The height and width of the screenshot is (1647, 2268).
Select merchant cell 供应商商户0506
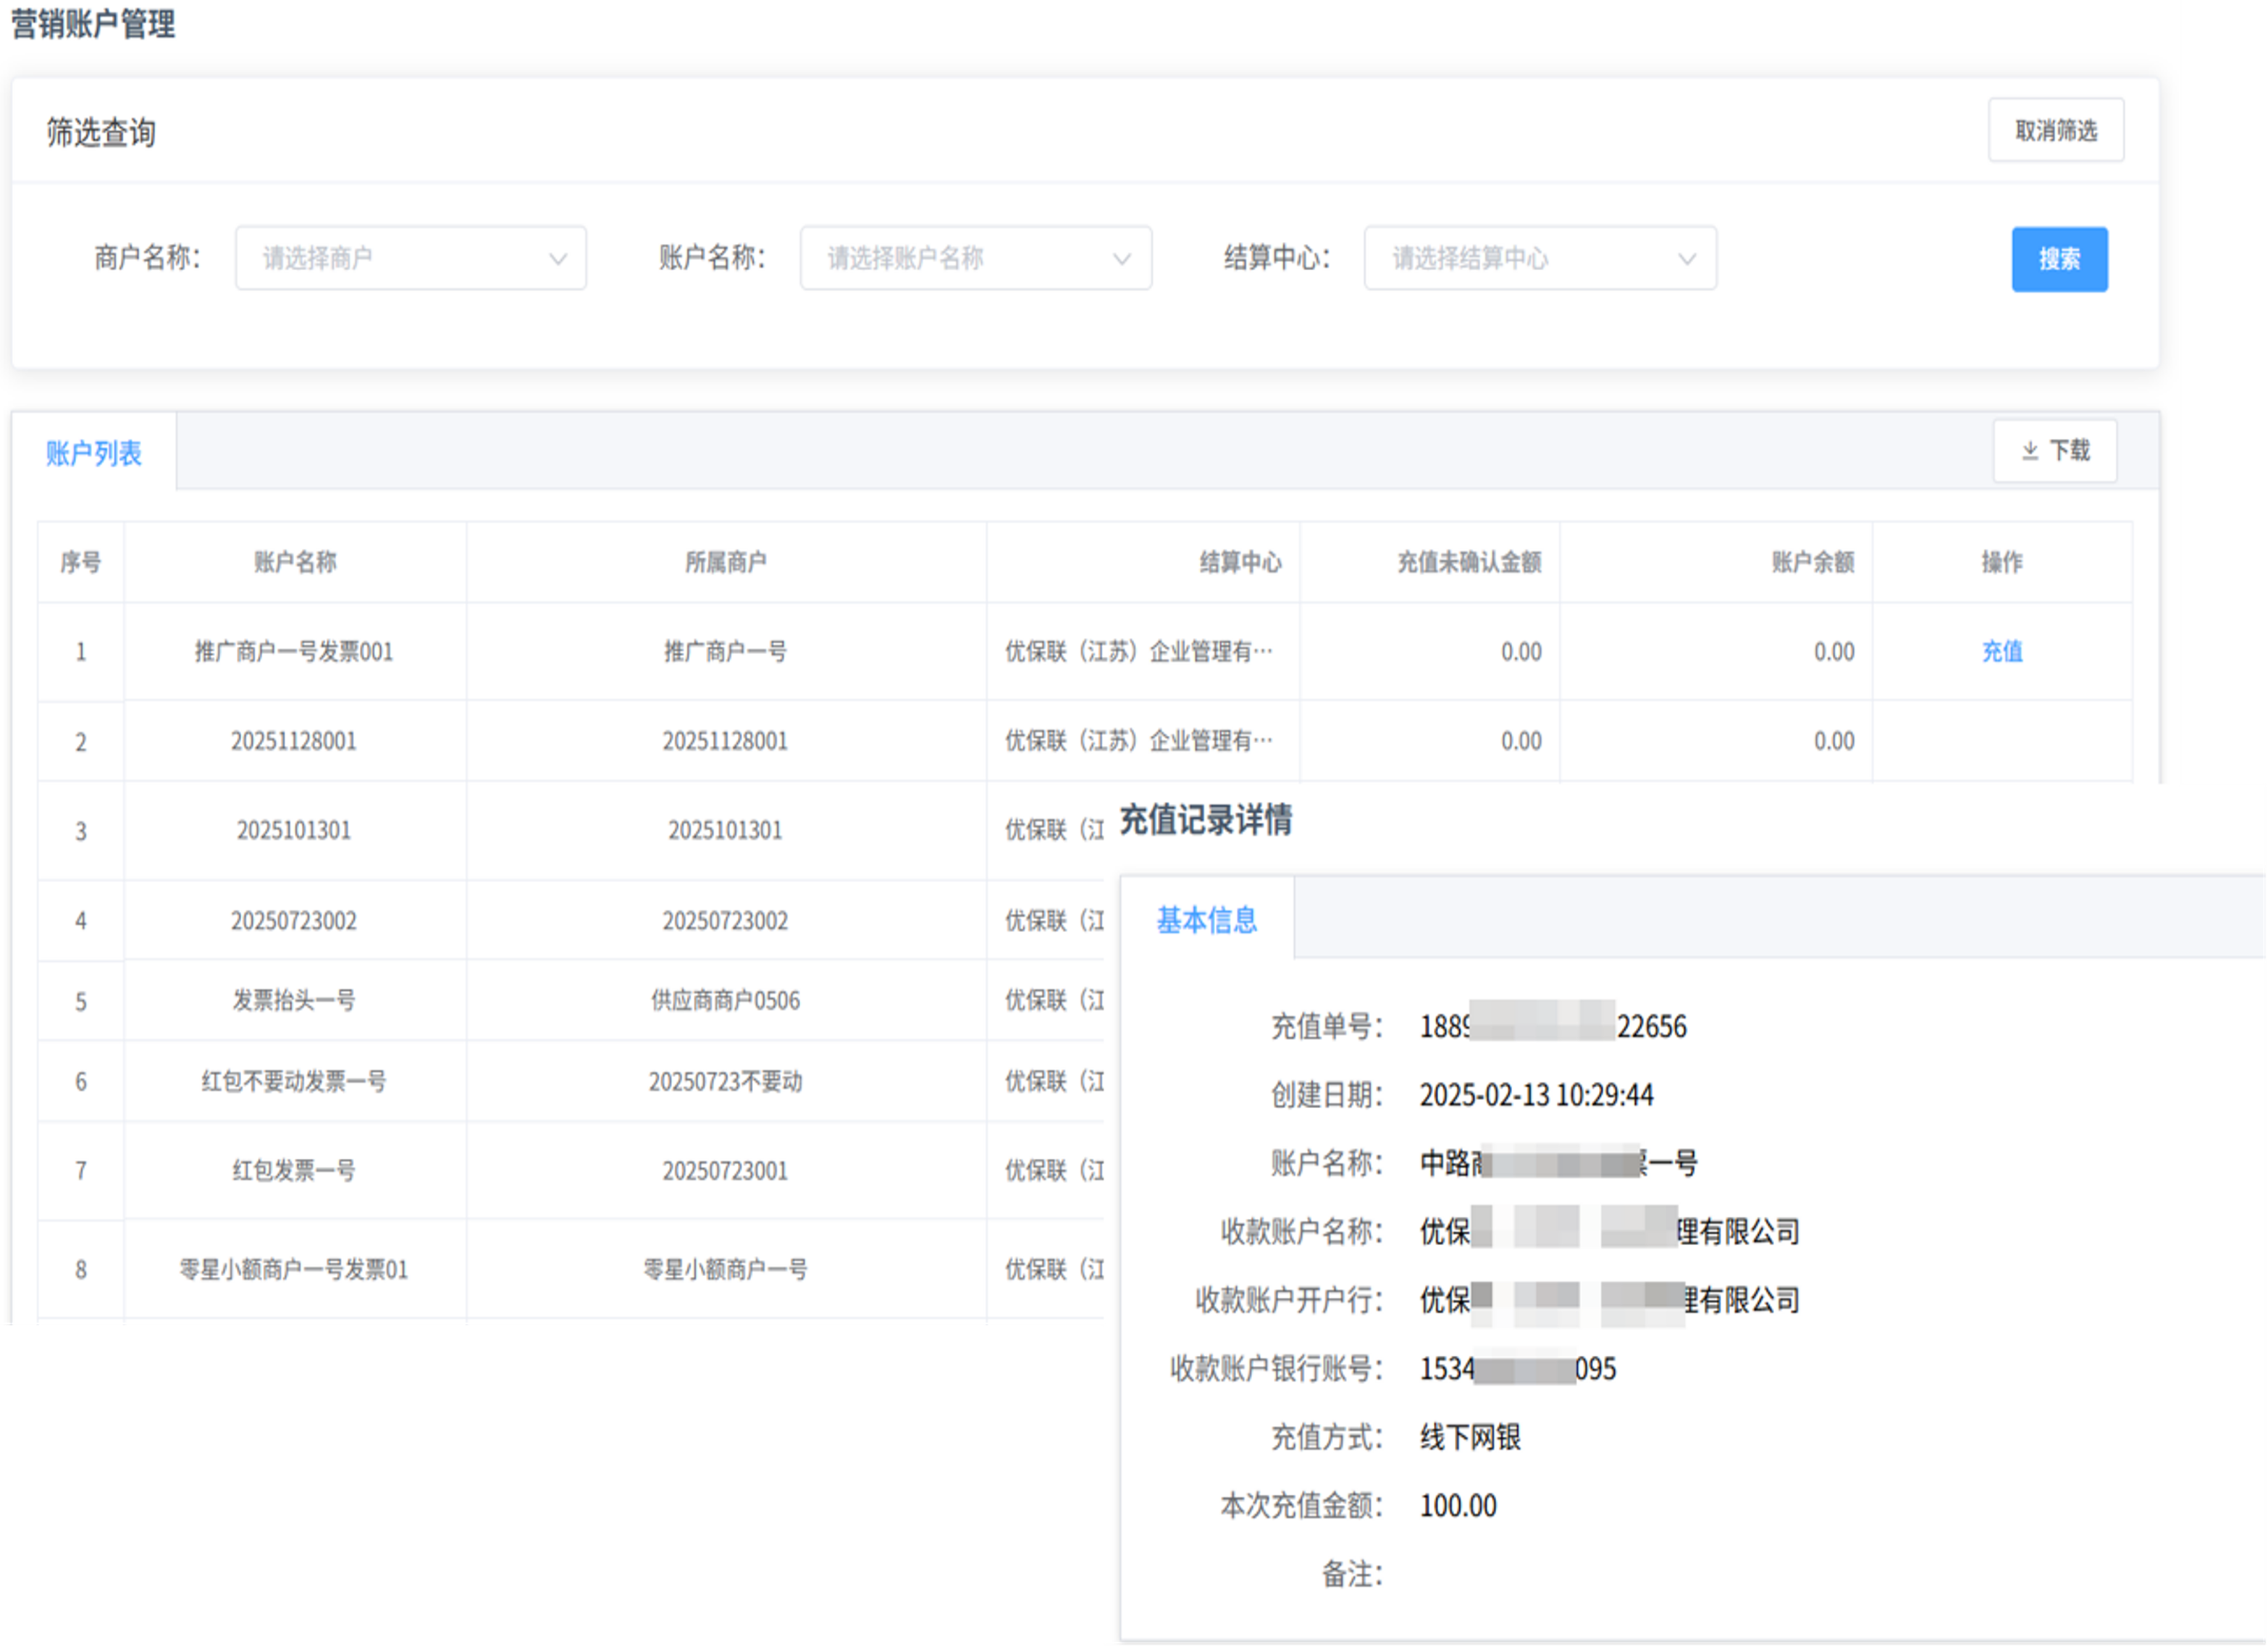(x=725, y=1000)
